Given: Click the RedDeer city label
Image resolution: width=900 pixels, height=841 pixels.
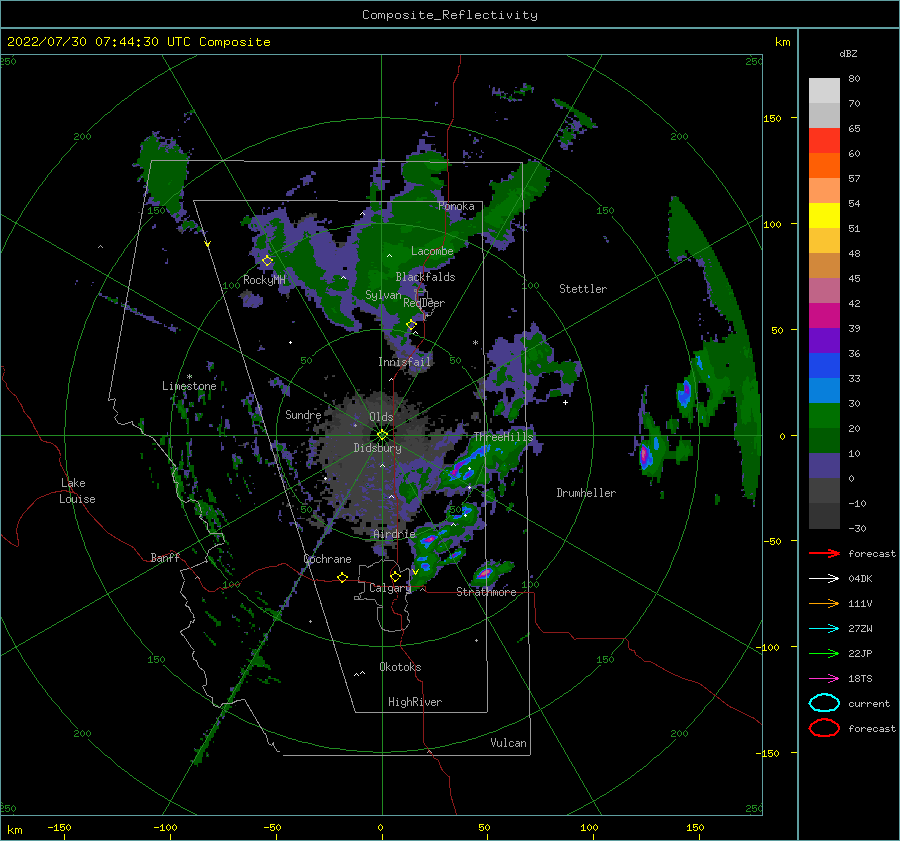Looking at the screenshot, I should point(424,303).
